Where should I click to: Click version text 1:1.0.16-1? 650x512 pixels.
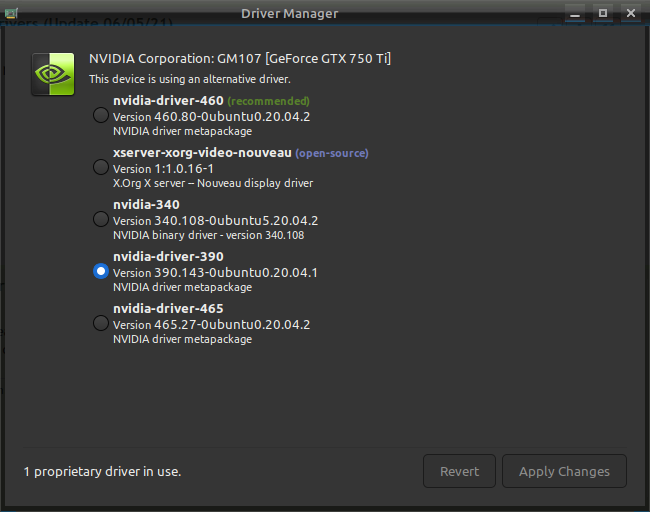(x=184, y=169)
